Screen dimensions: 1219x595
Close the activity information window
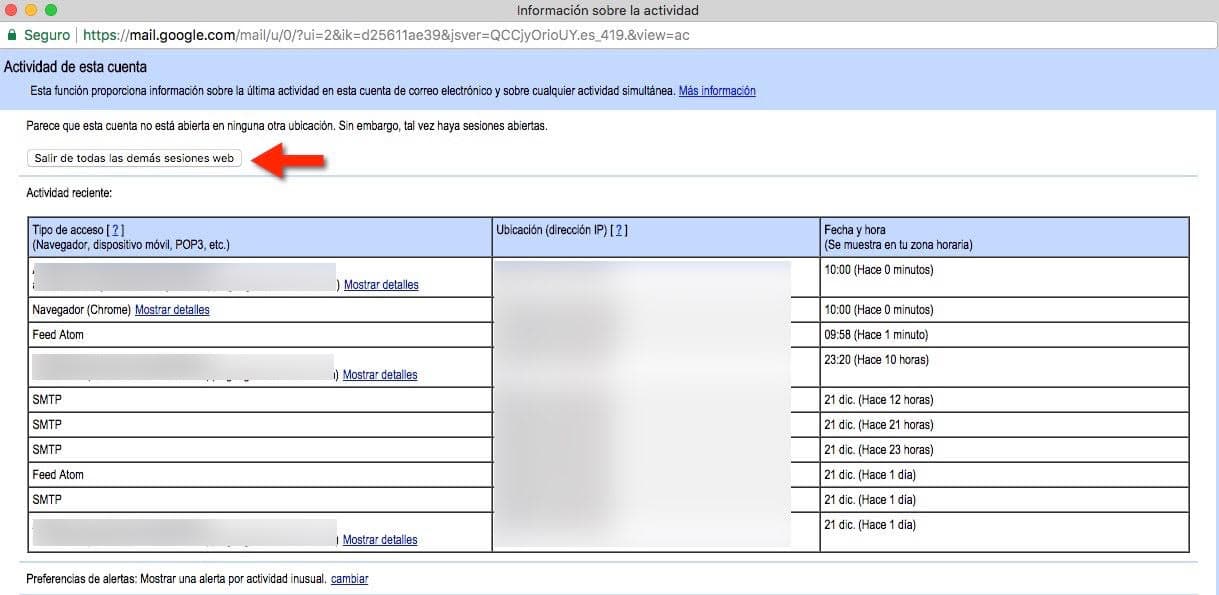click(x=12, y=10)
